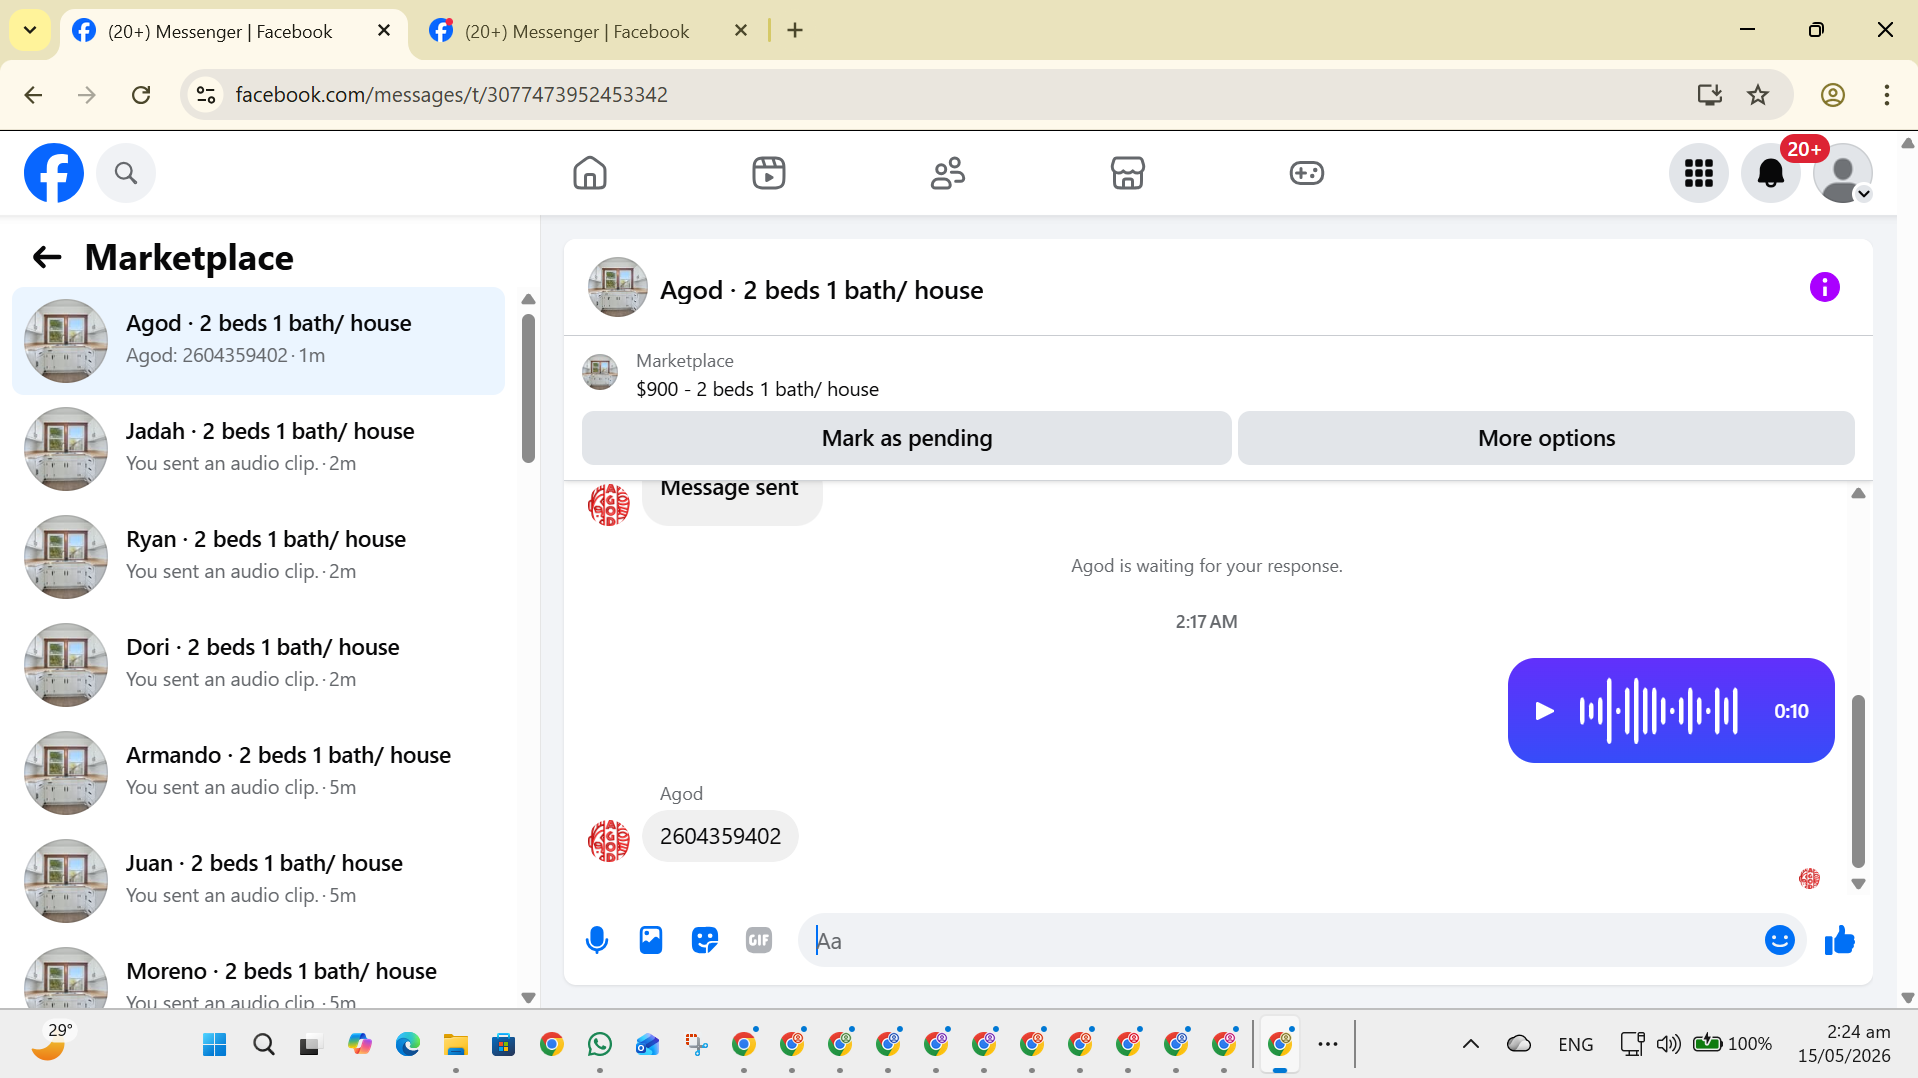Navigate back in browser history

point(33,95)
